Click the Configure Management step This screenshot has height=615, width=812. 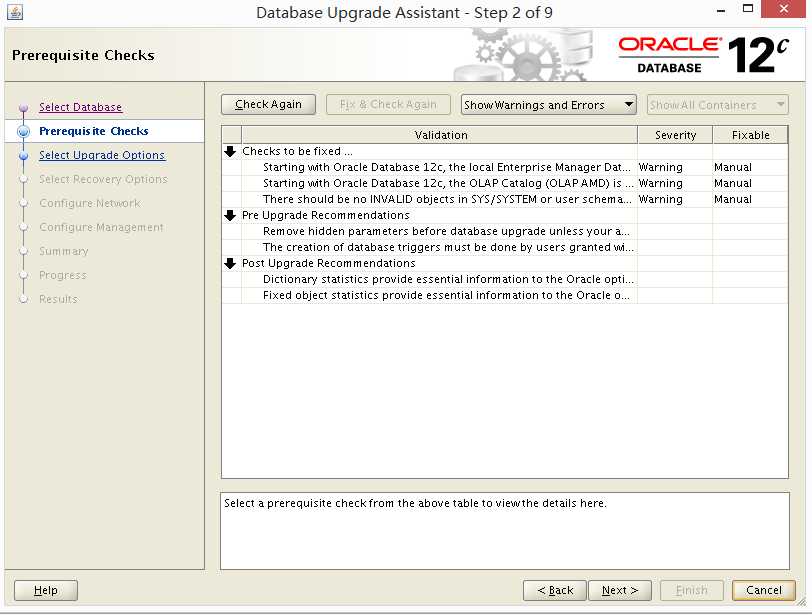101,227
